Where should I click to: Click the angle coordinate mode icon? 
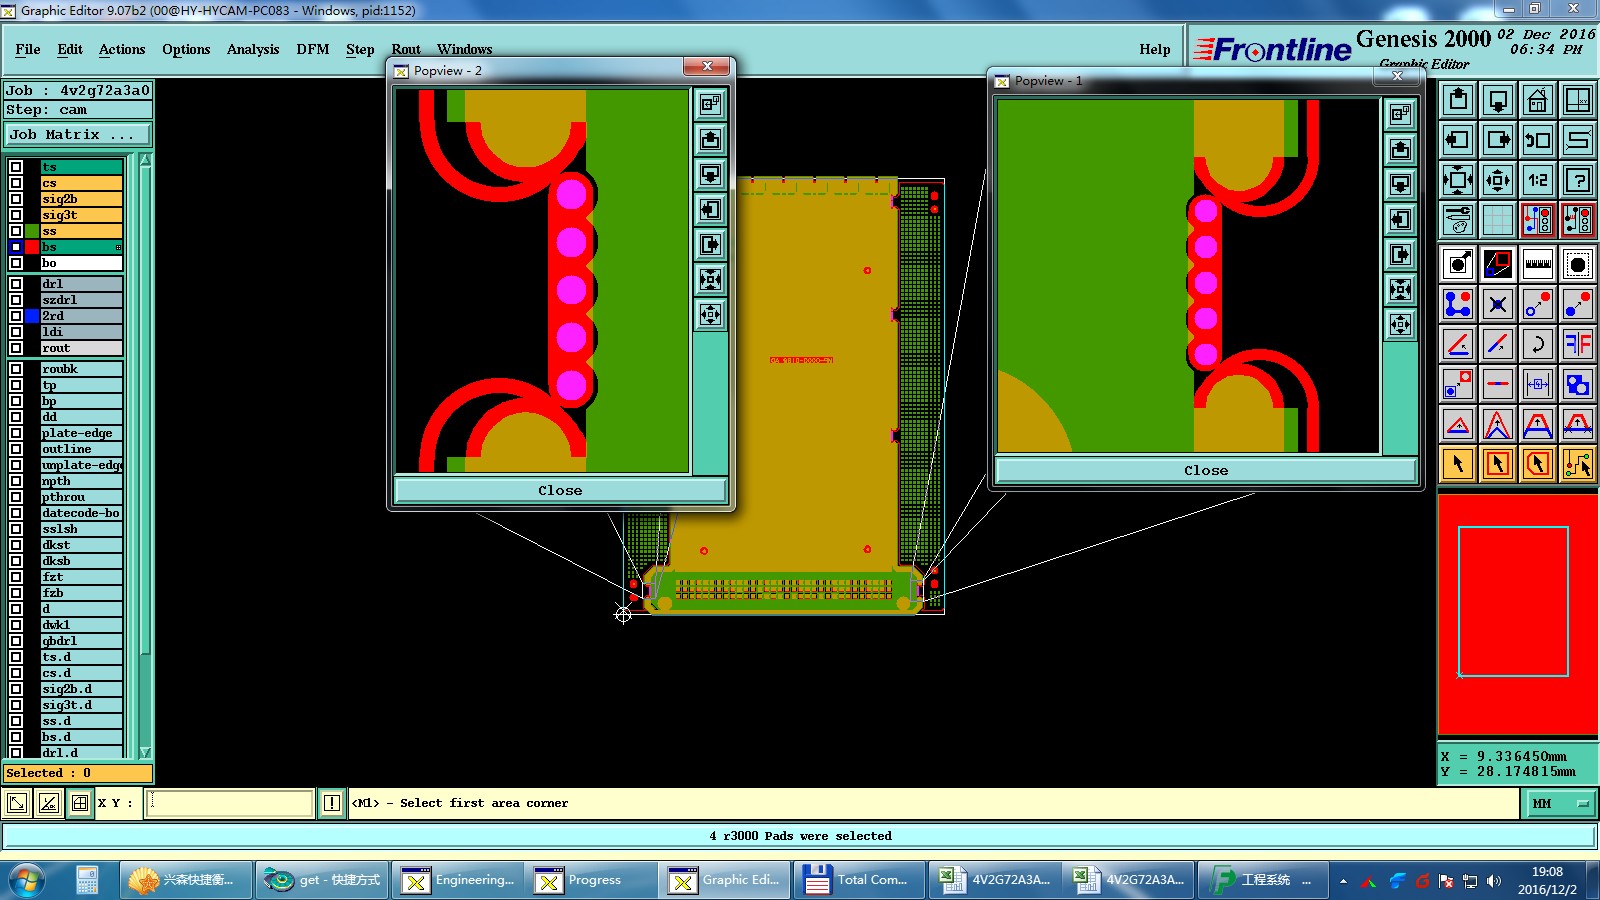coord(49,803)
